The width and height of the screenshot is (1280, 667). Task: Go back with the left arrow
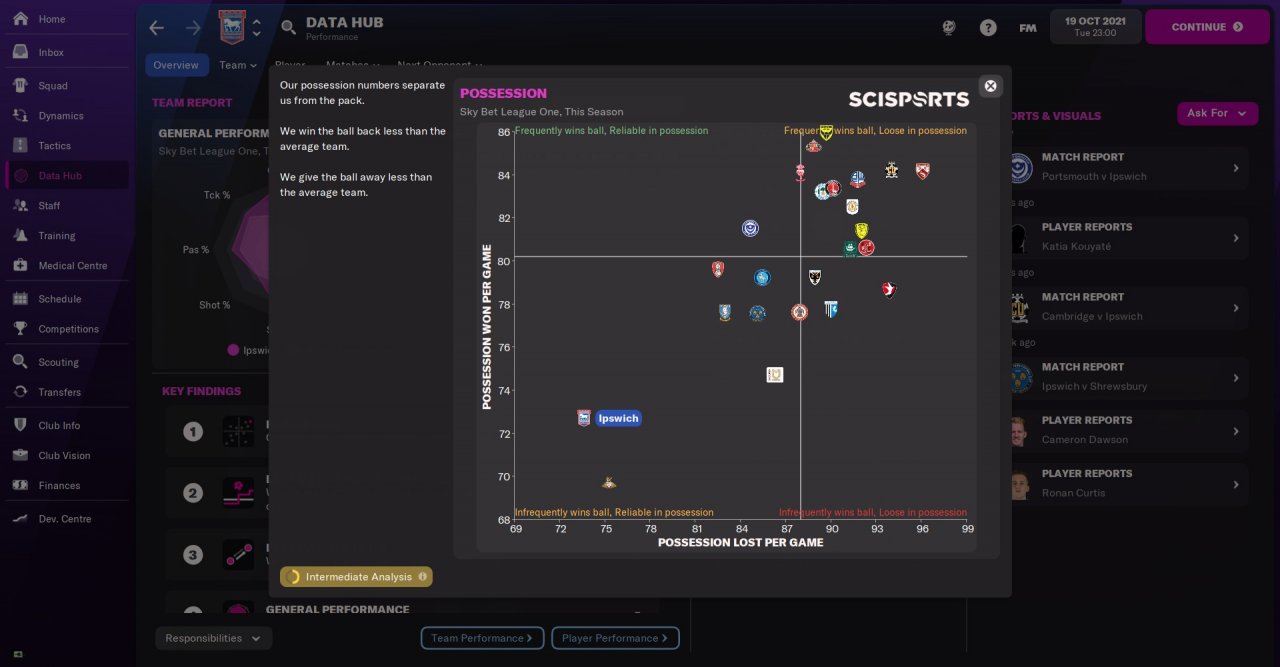pos(156,28)
